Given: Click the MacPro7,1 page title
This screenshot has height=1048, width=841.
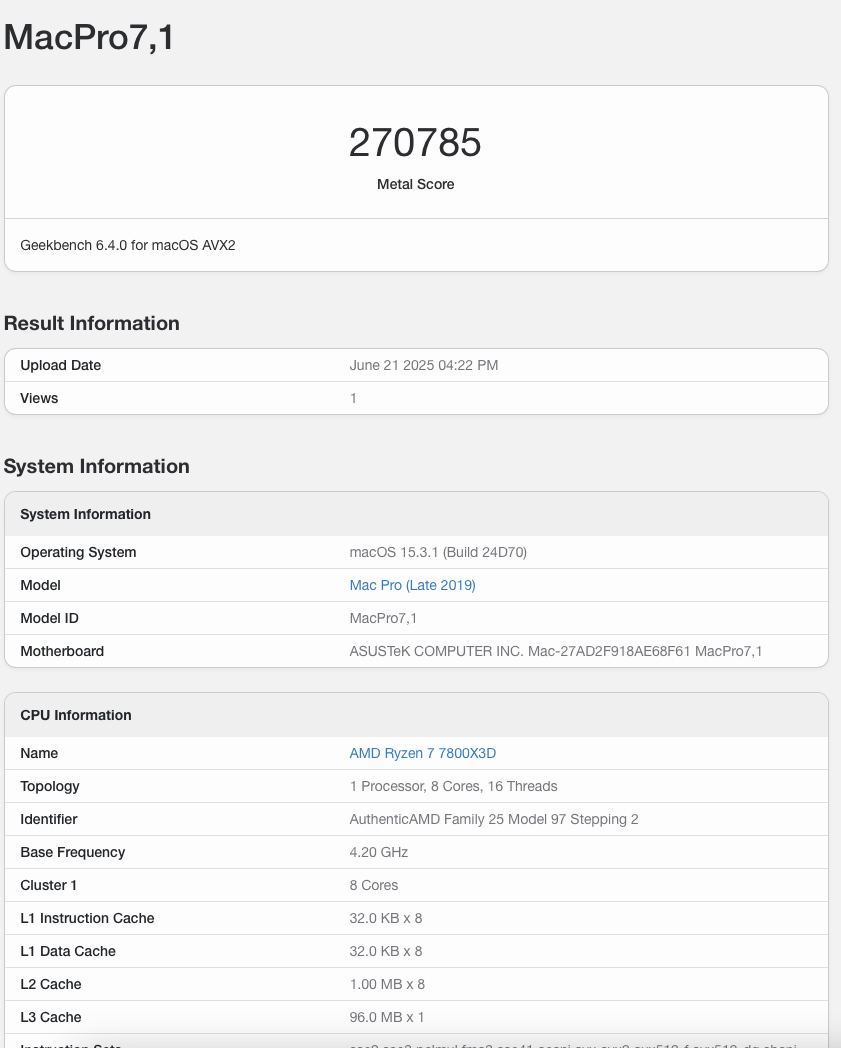Looking at the screenshot, I should pyautogui.click(x=88, y=38).
